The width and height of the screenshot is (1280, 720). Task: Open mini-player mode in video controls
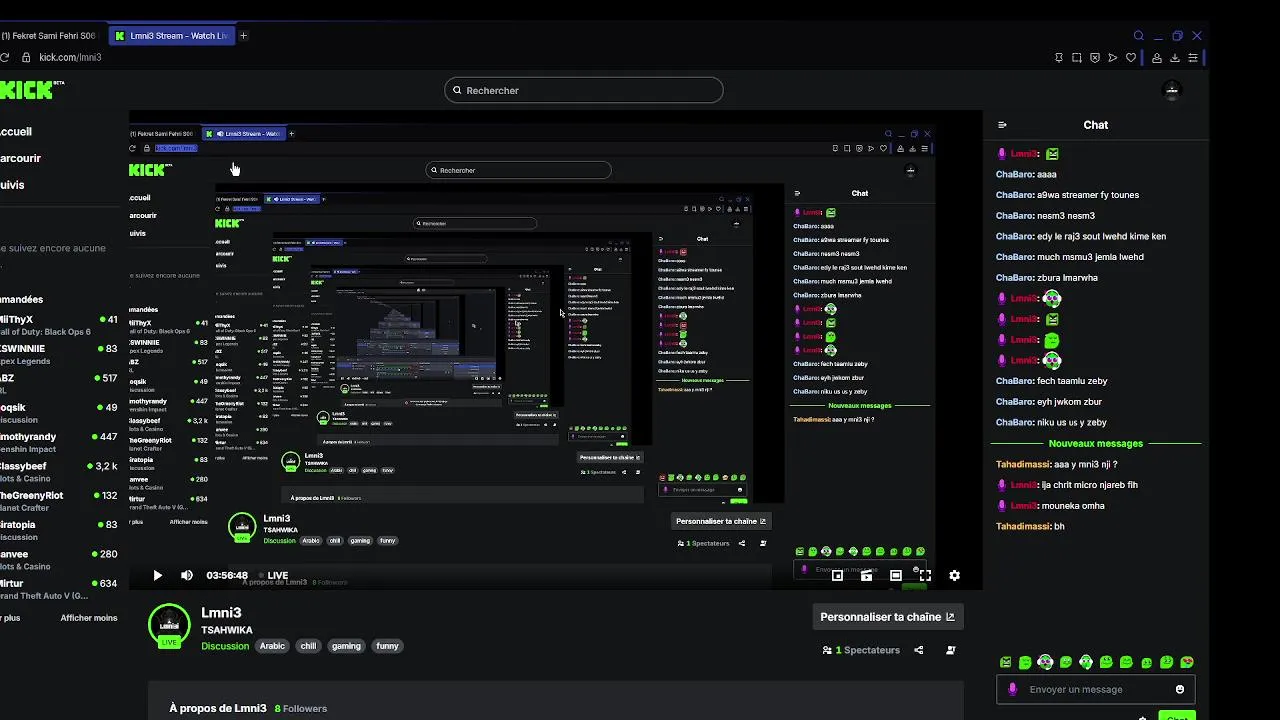pos(837,575)
